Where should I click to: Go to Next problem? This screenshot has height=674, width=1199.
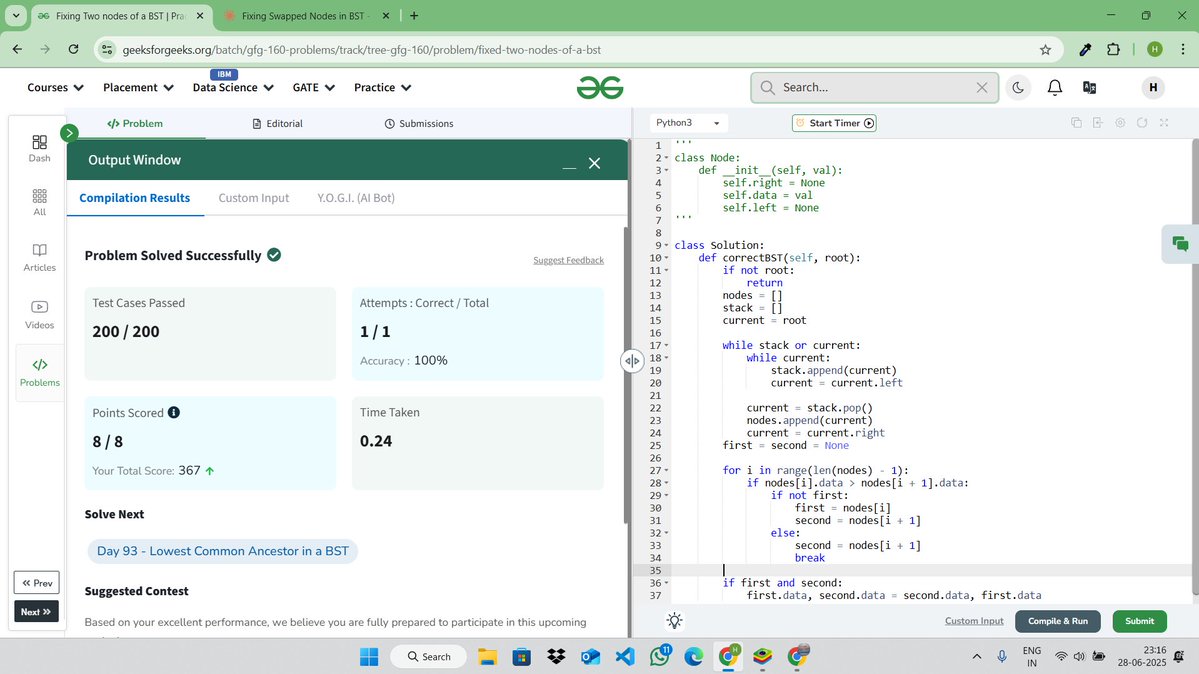(36, 611)
